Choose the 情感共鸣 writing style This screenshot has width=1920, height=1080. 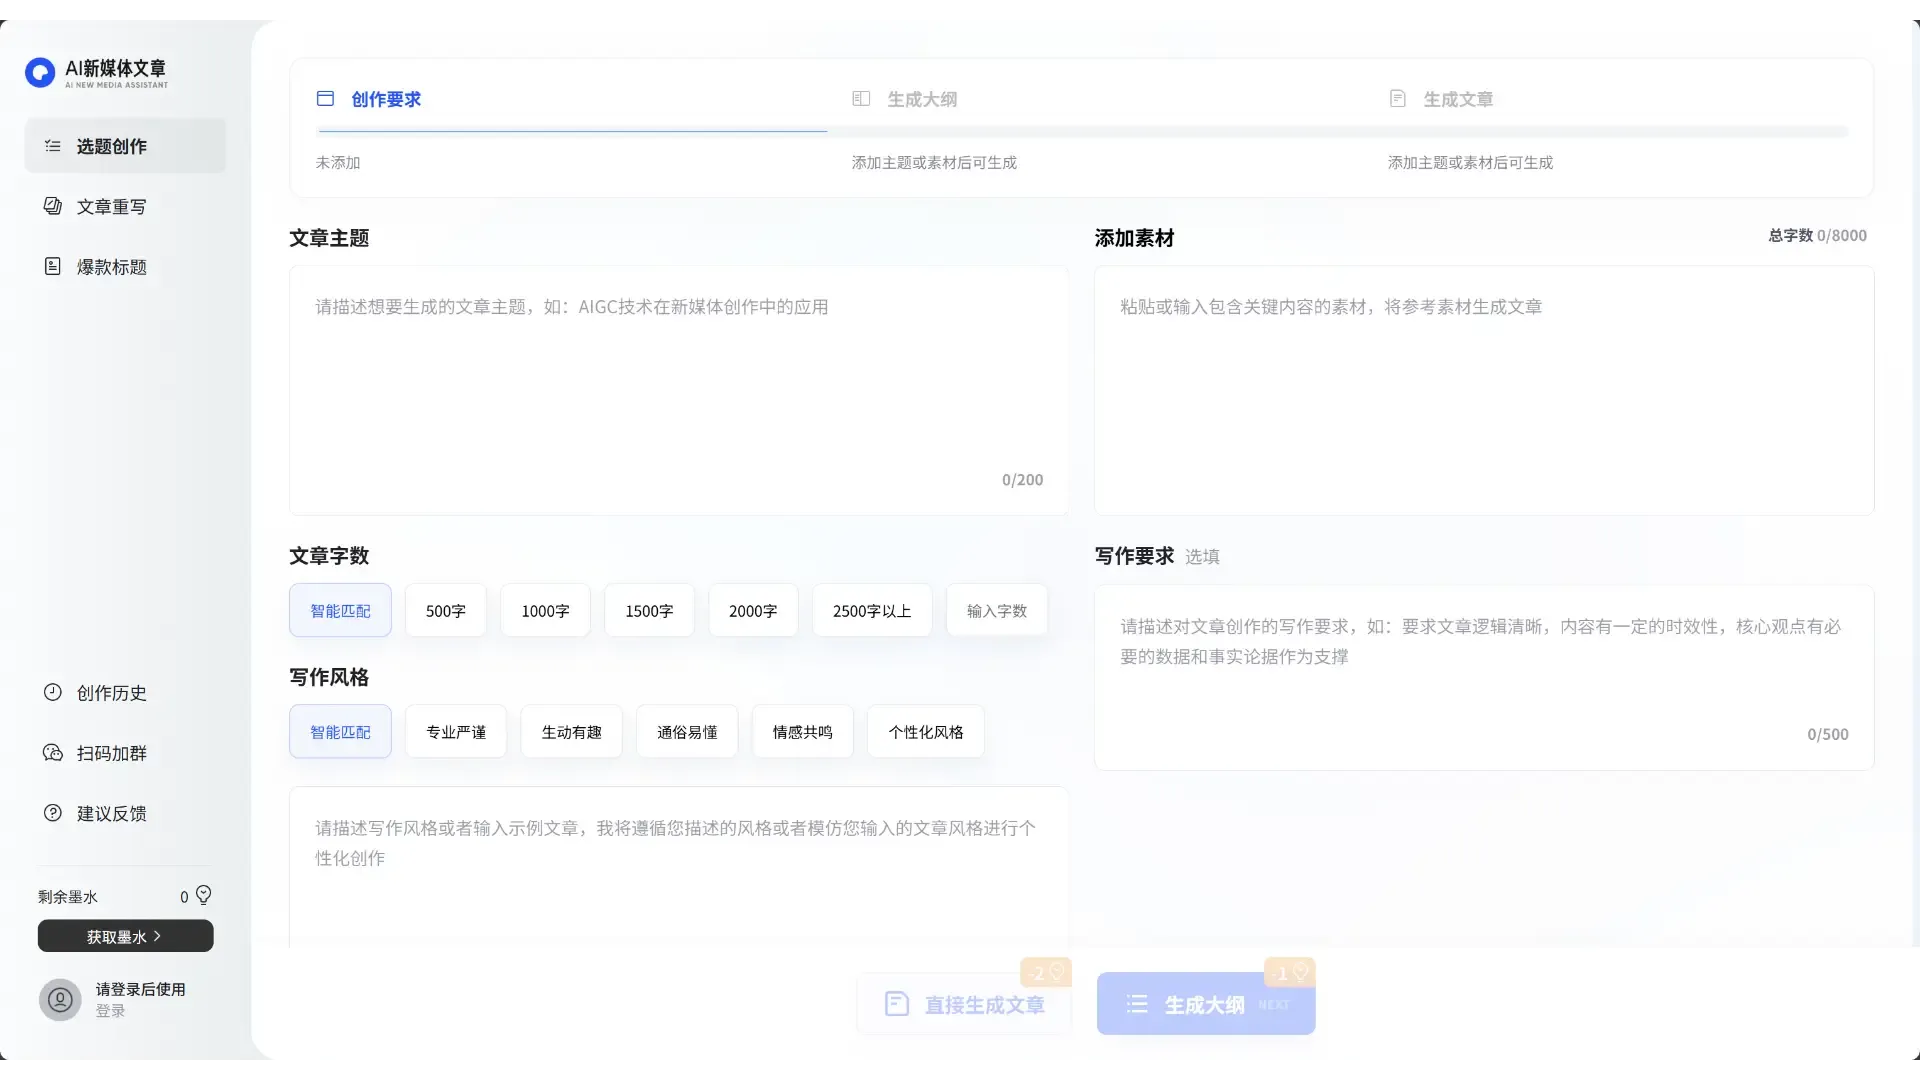tap(803, 732)
